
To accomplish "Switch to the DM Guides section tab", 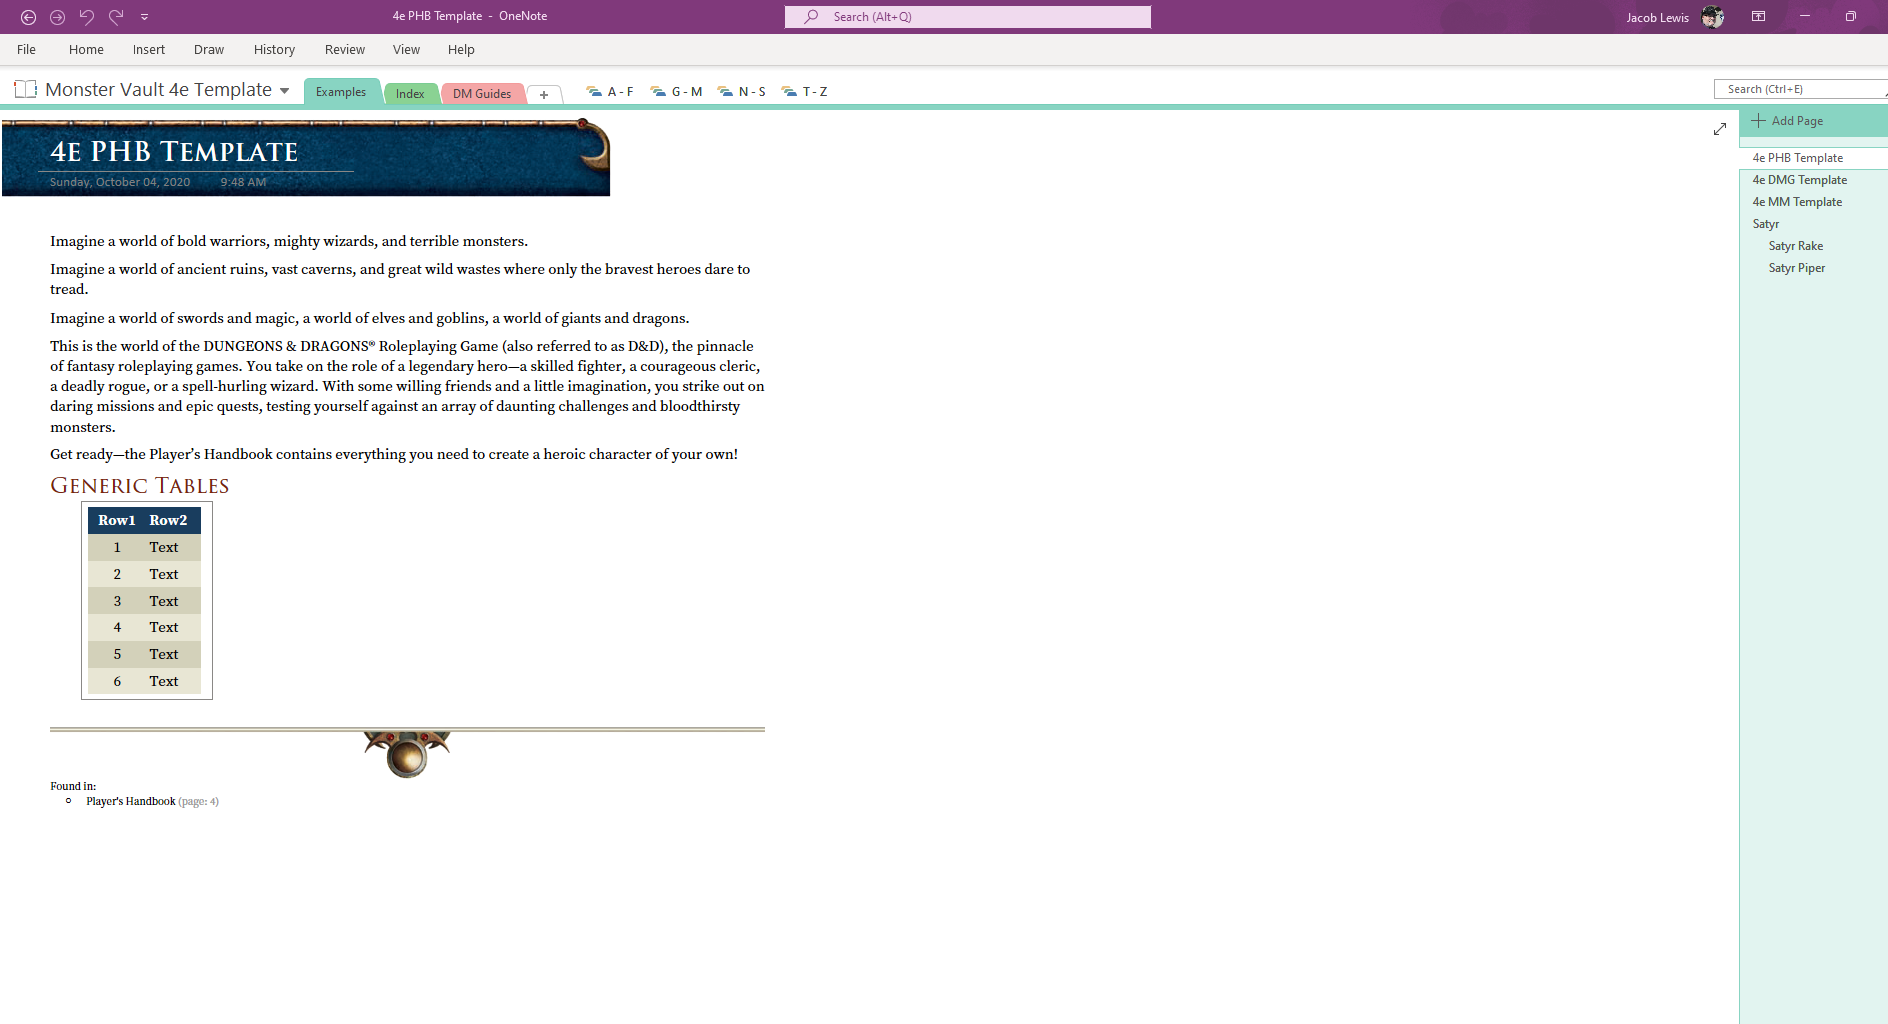I will 481,94.
